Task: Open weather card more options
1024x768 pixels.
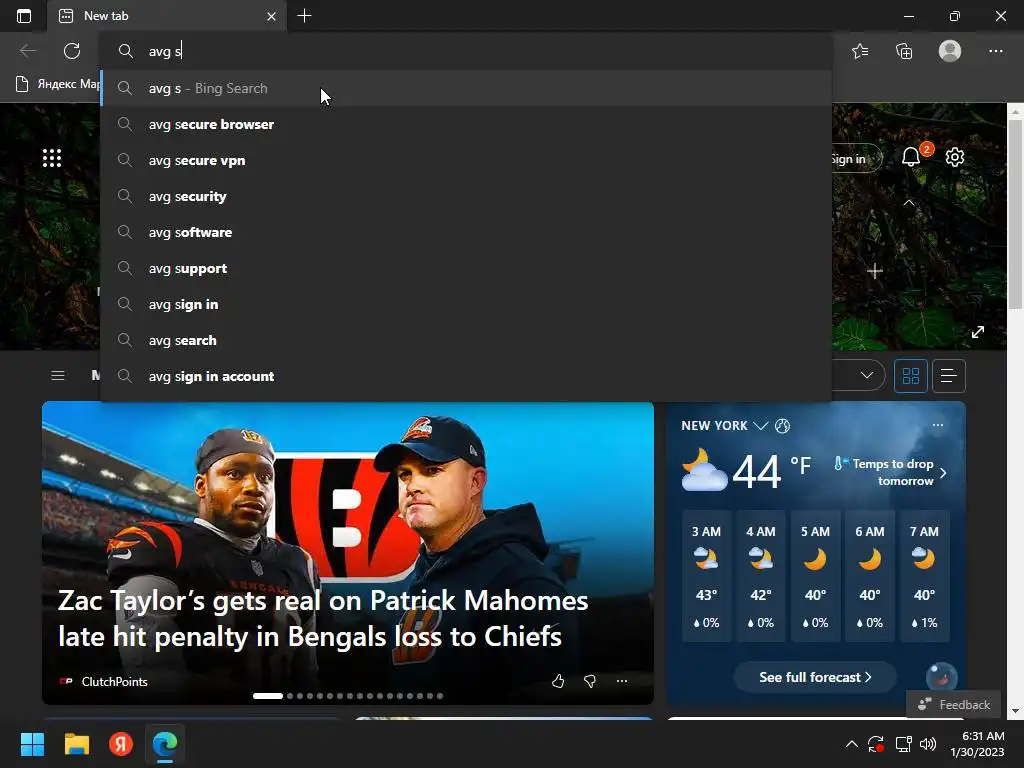Action: tap(938, 425)
